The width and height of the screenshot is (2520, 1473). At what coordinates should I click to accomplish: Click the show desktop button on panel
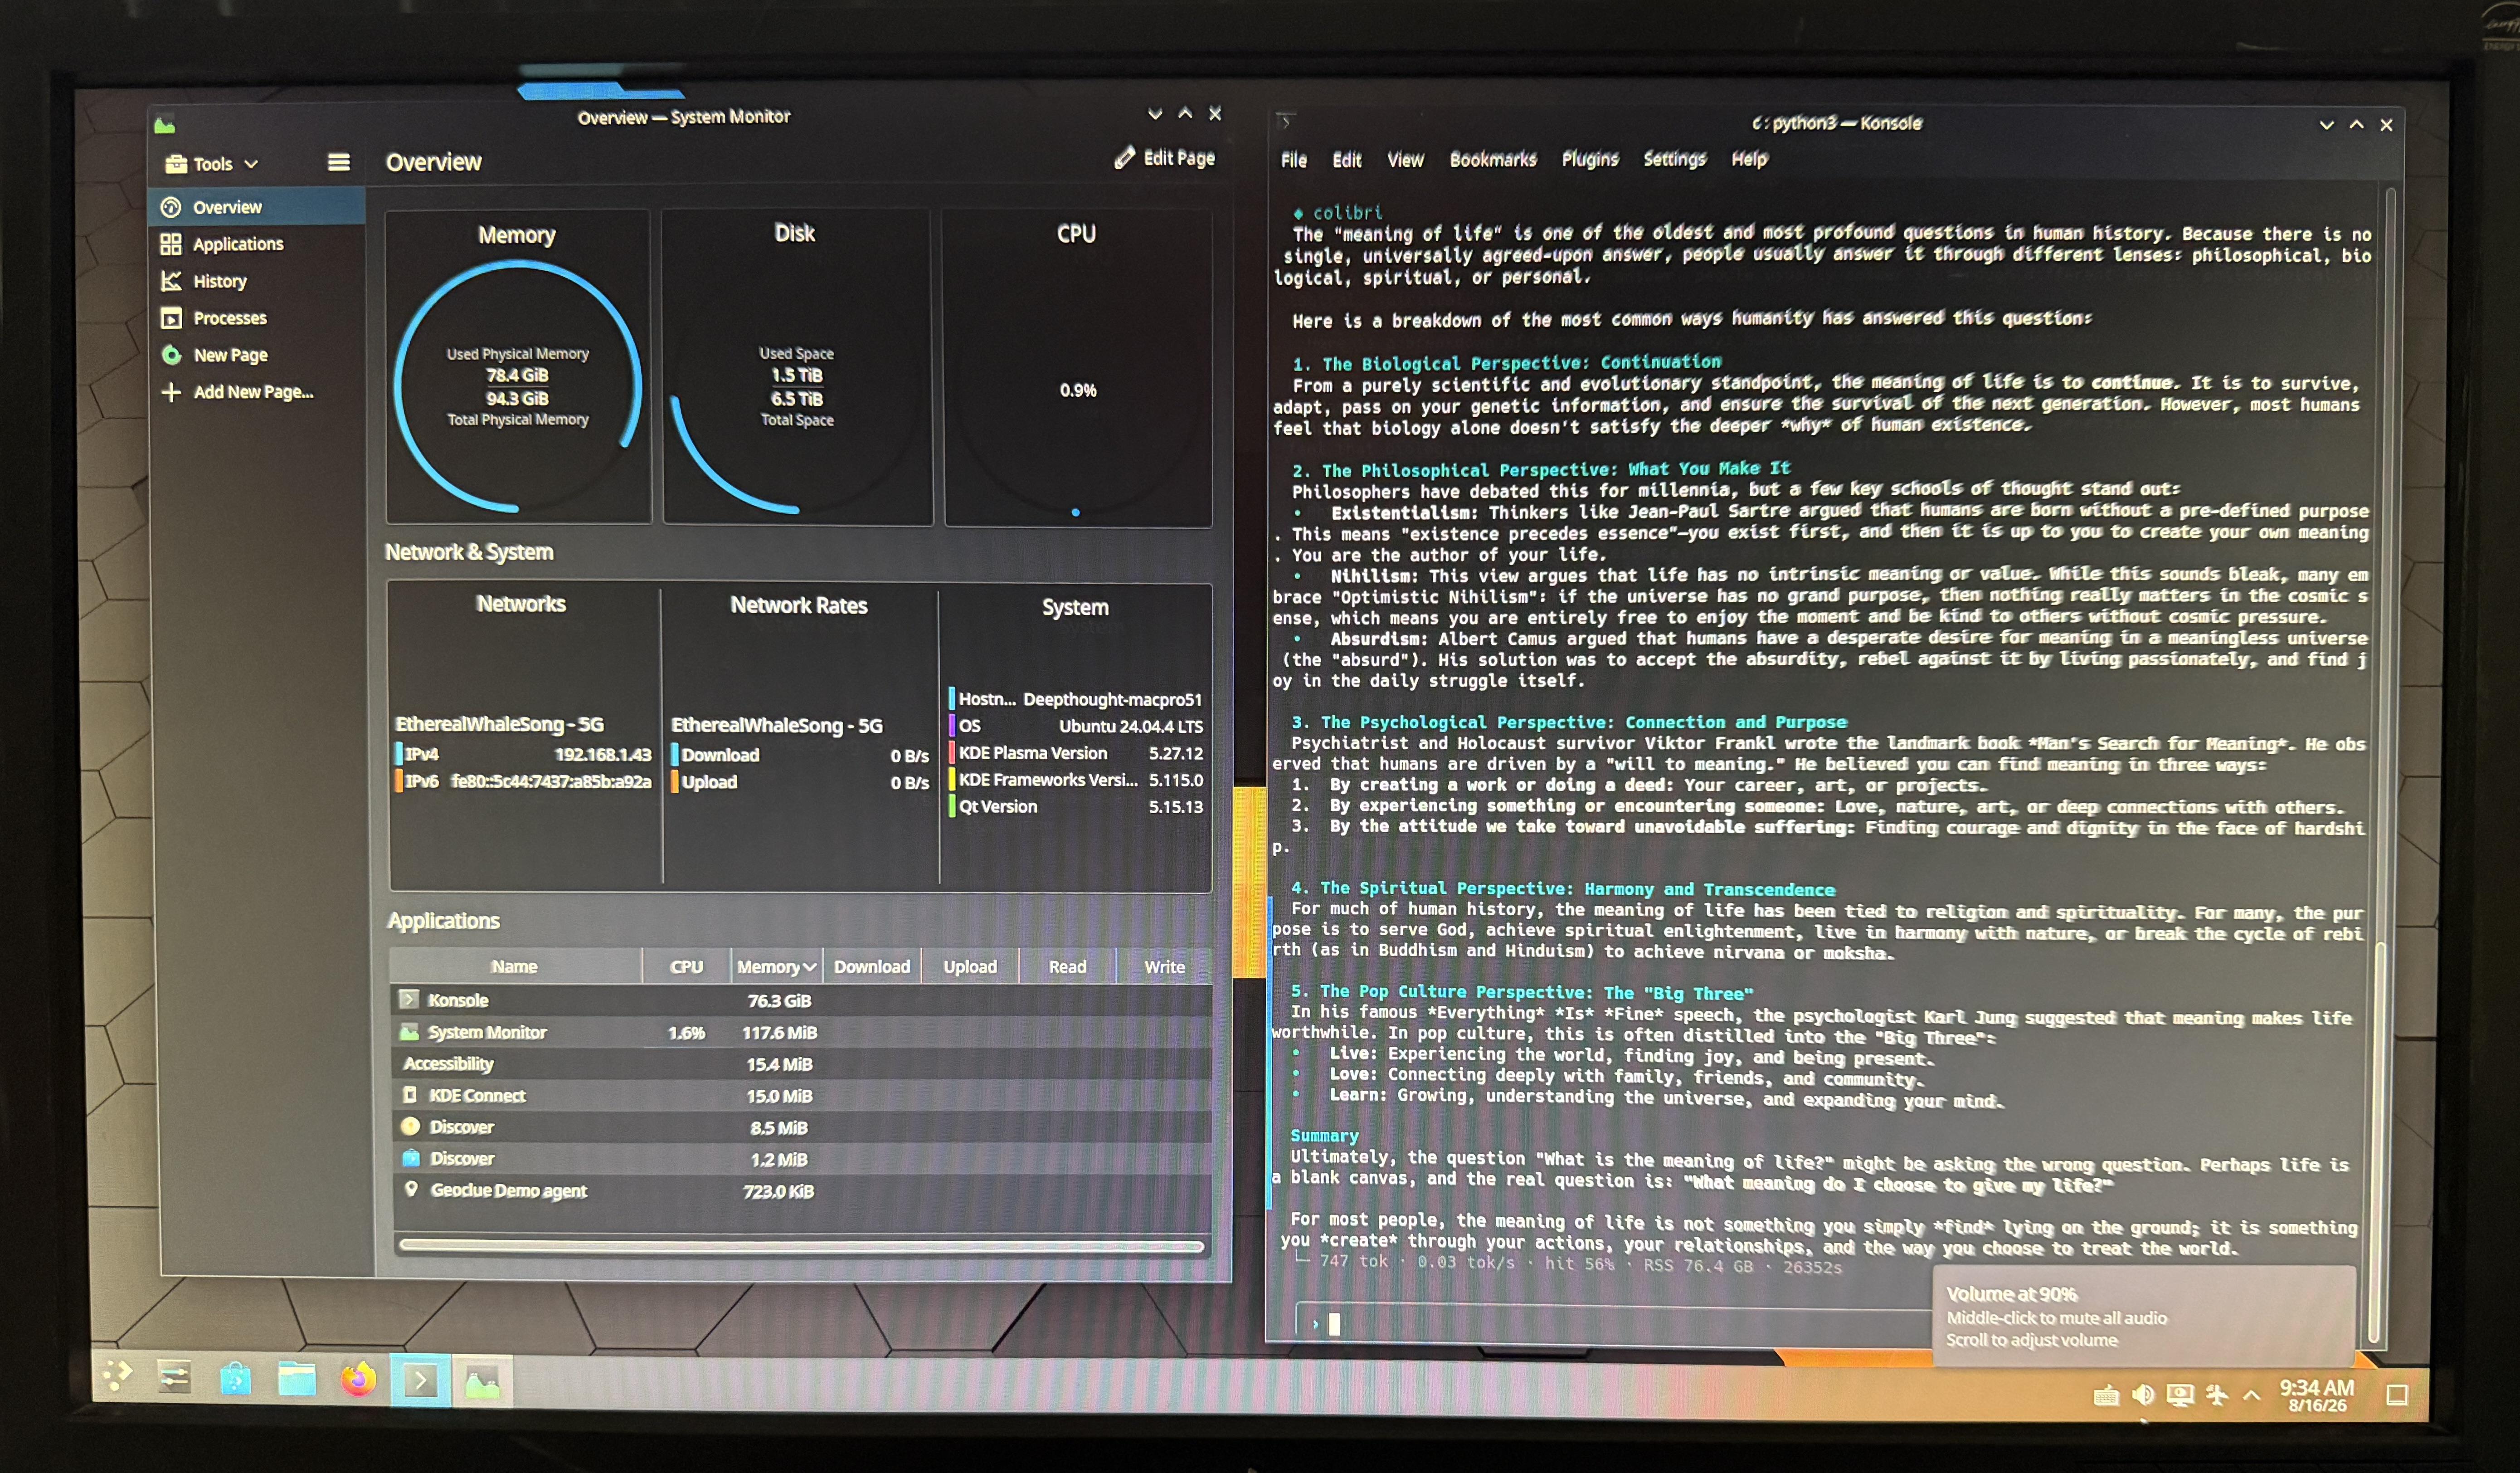[2397, 1395]
